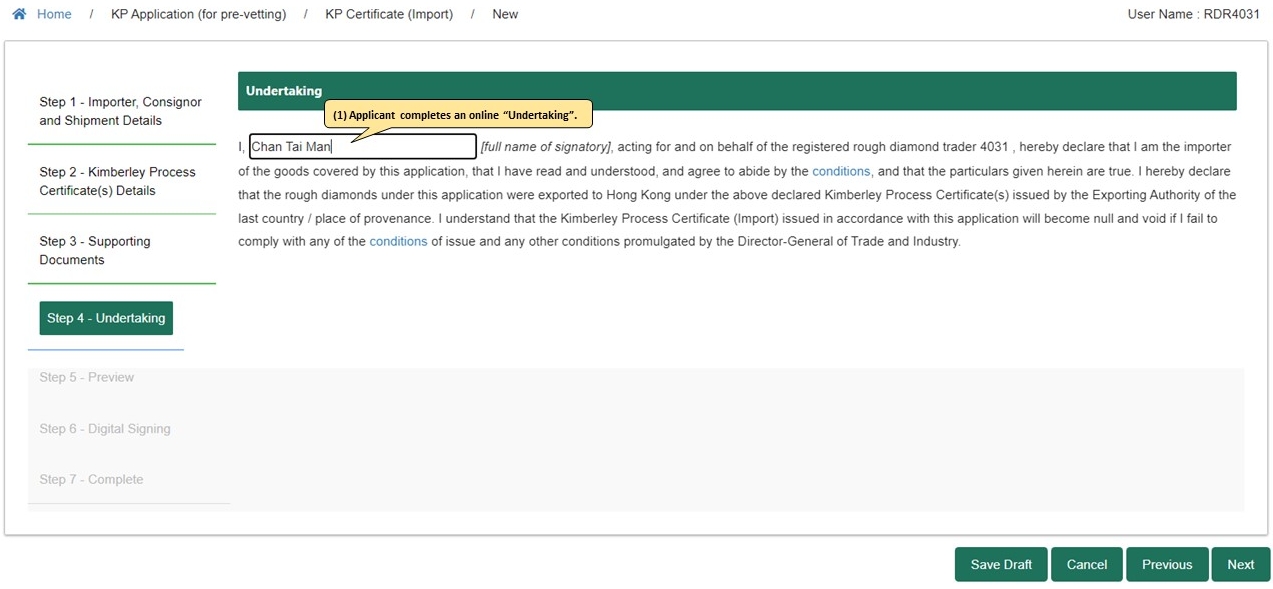This screenshot has height=589, width=1273.
Task: Click disabled Step 5 - Preview item
Action: [x=87, y=377]
